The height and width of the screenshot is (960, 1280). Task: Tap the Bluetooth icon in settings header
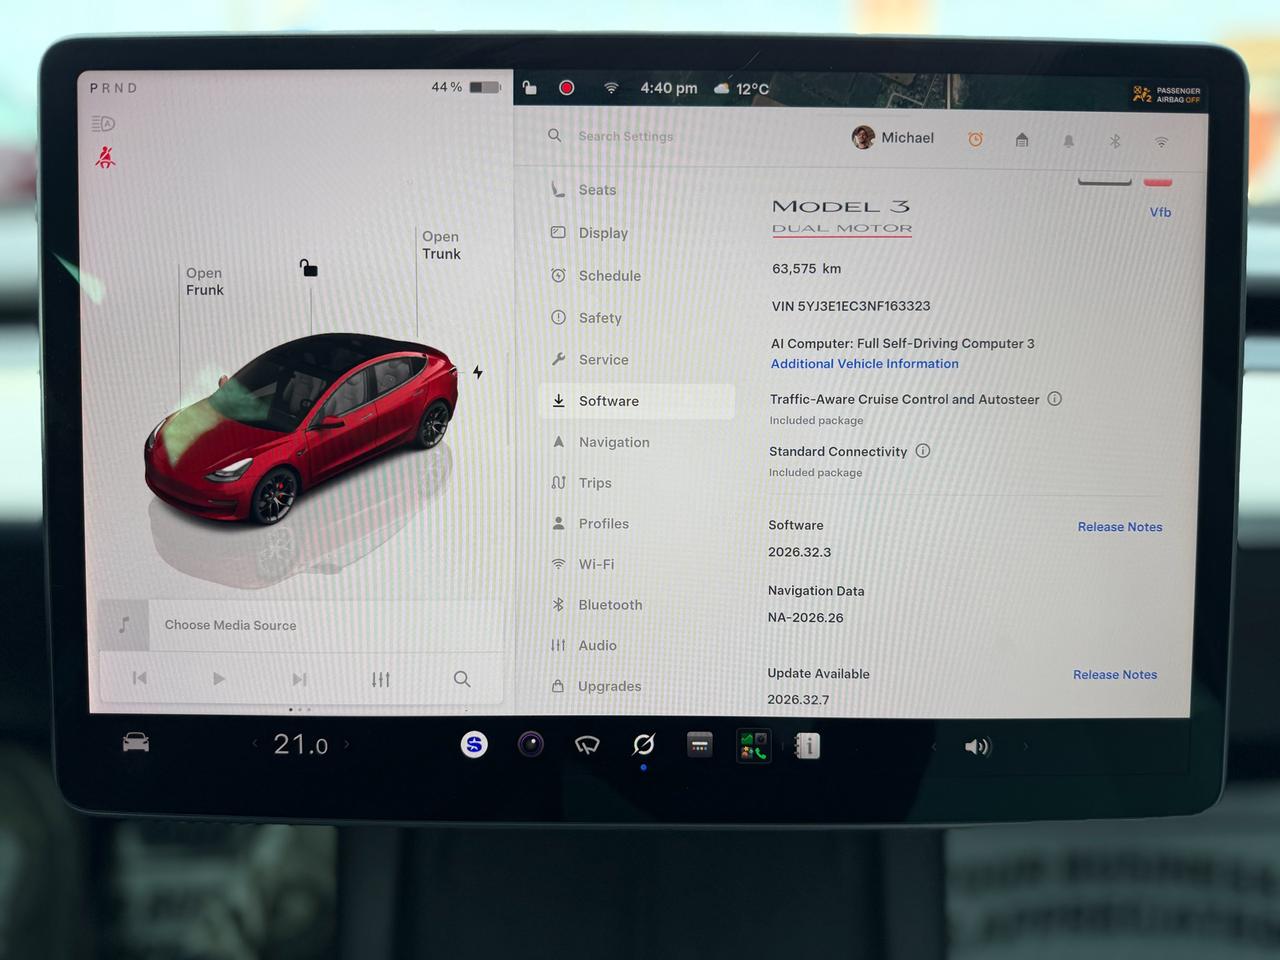[x=1115, y=141]
